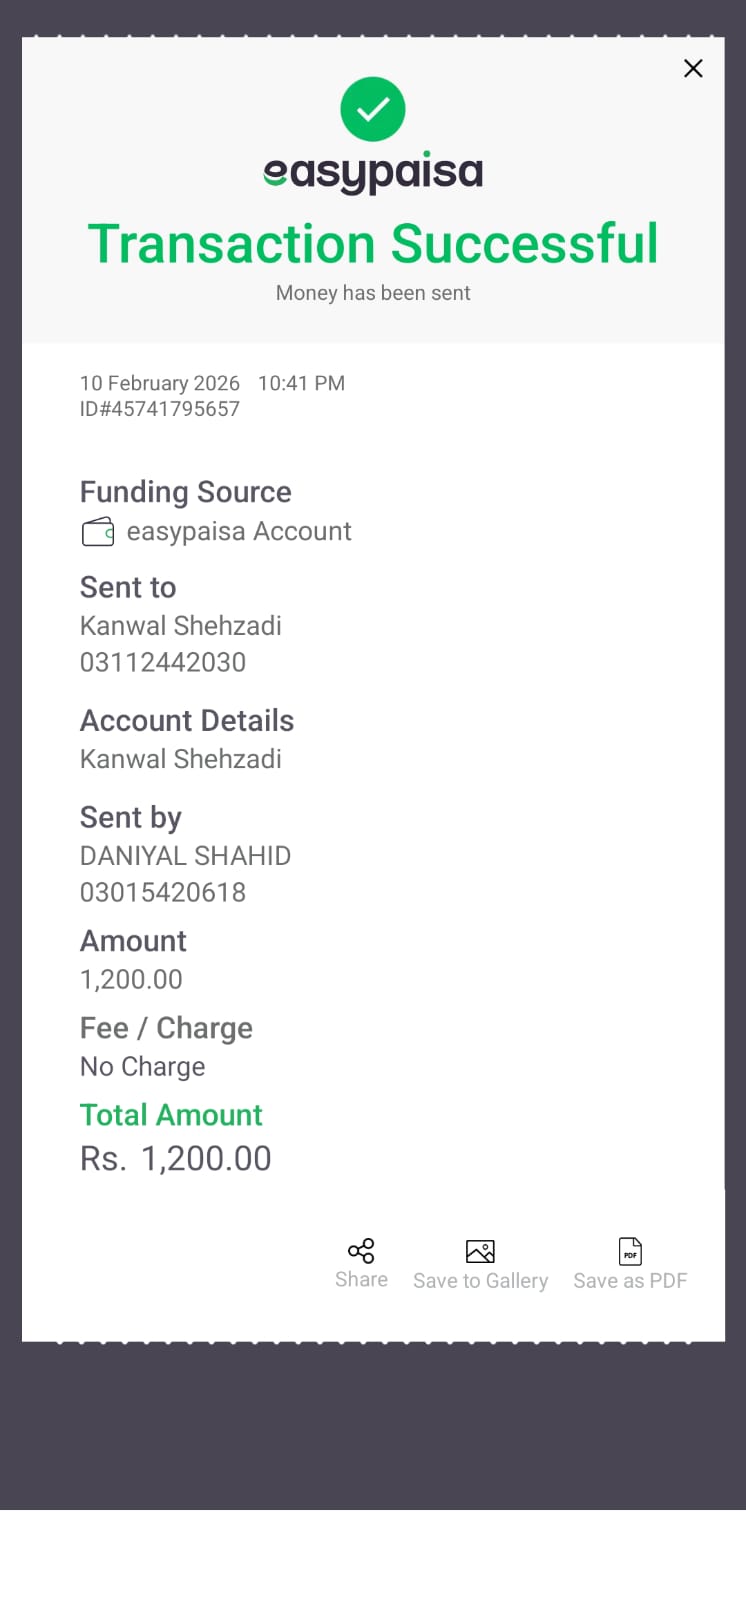
Task: Click the No Charge fee text
Action: [143, 1067]
